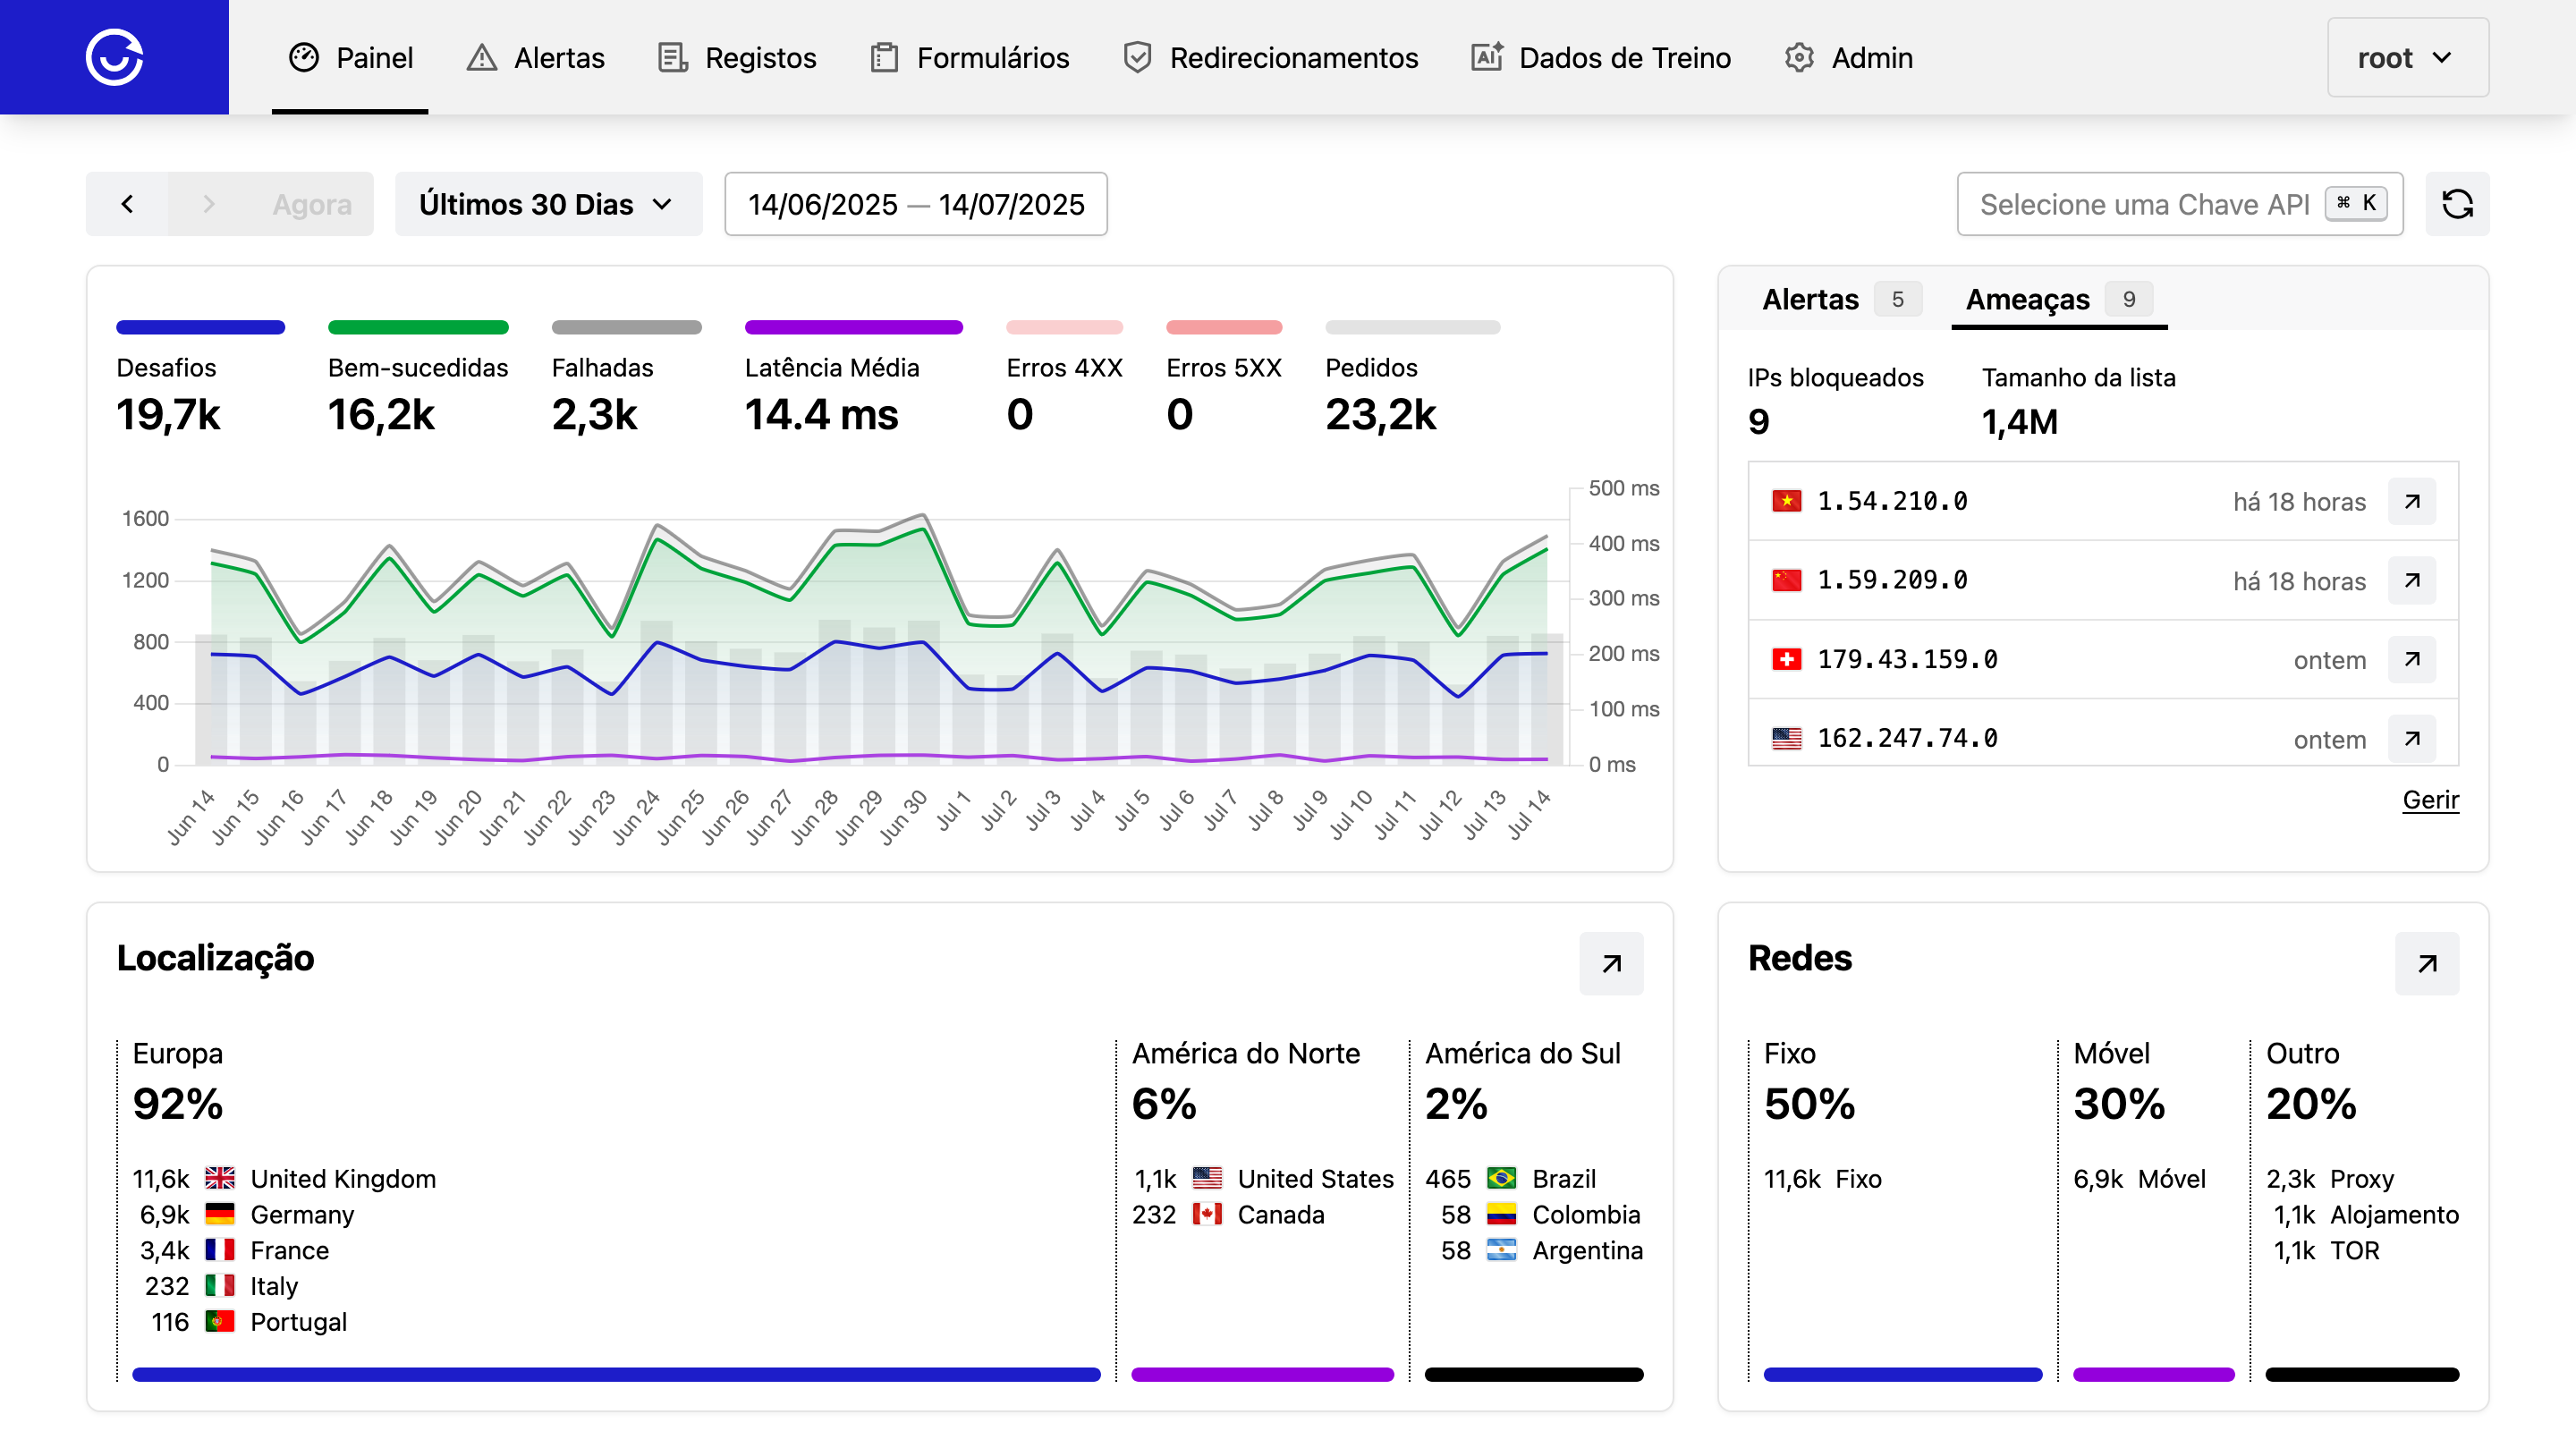This screenshot has width=2576, height=1431.
Task: Open details for threat IP 1.54.210.0
Action: pyautogui.click(x=2413, y=501)
